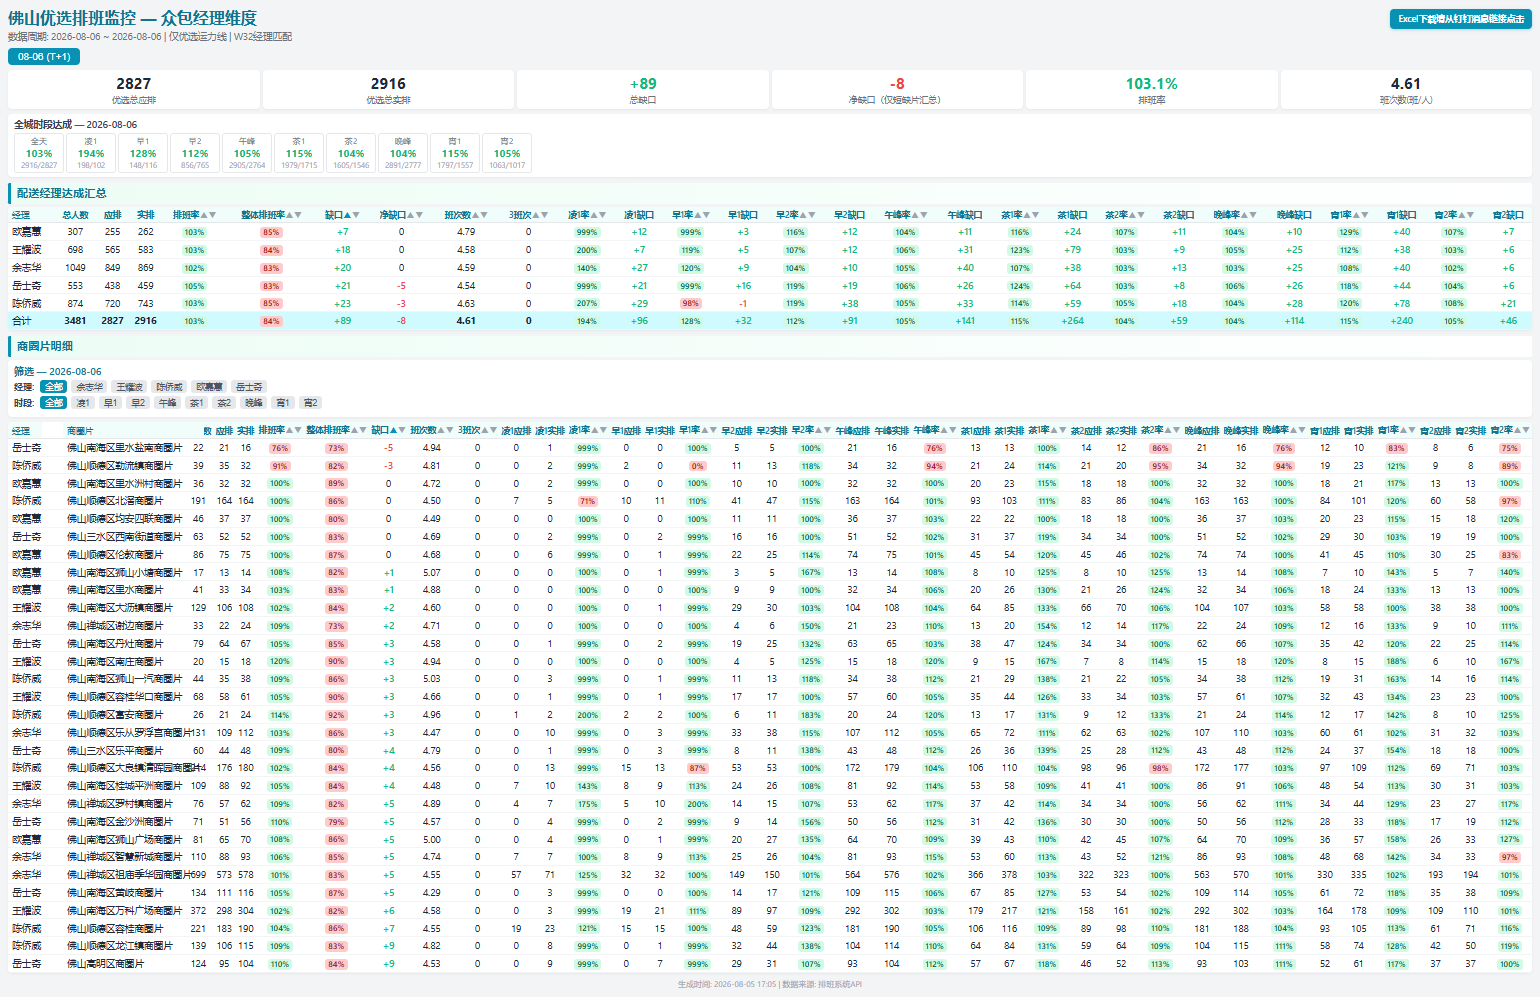Toggle manager filter chip 余志华
1540x997 pixels.
(90, 387)
